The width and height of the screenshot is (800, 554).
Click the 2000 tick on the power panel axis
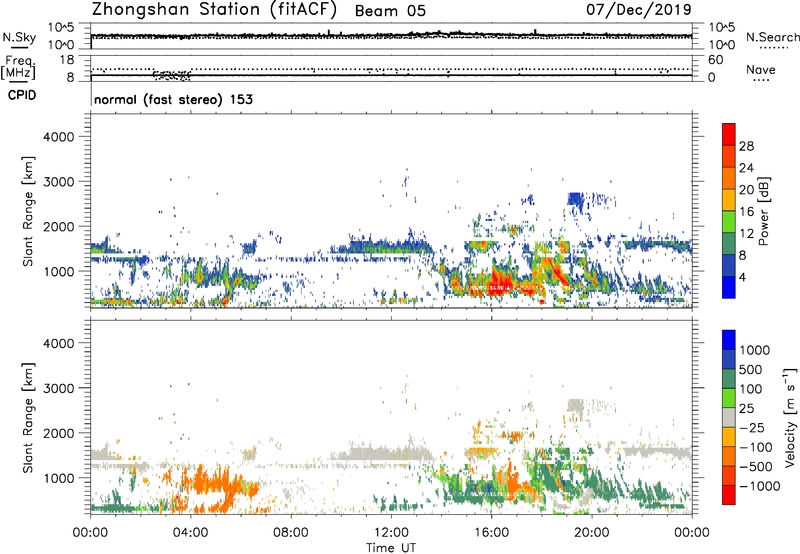click(x=58, y=226)
